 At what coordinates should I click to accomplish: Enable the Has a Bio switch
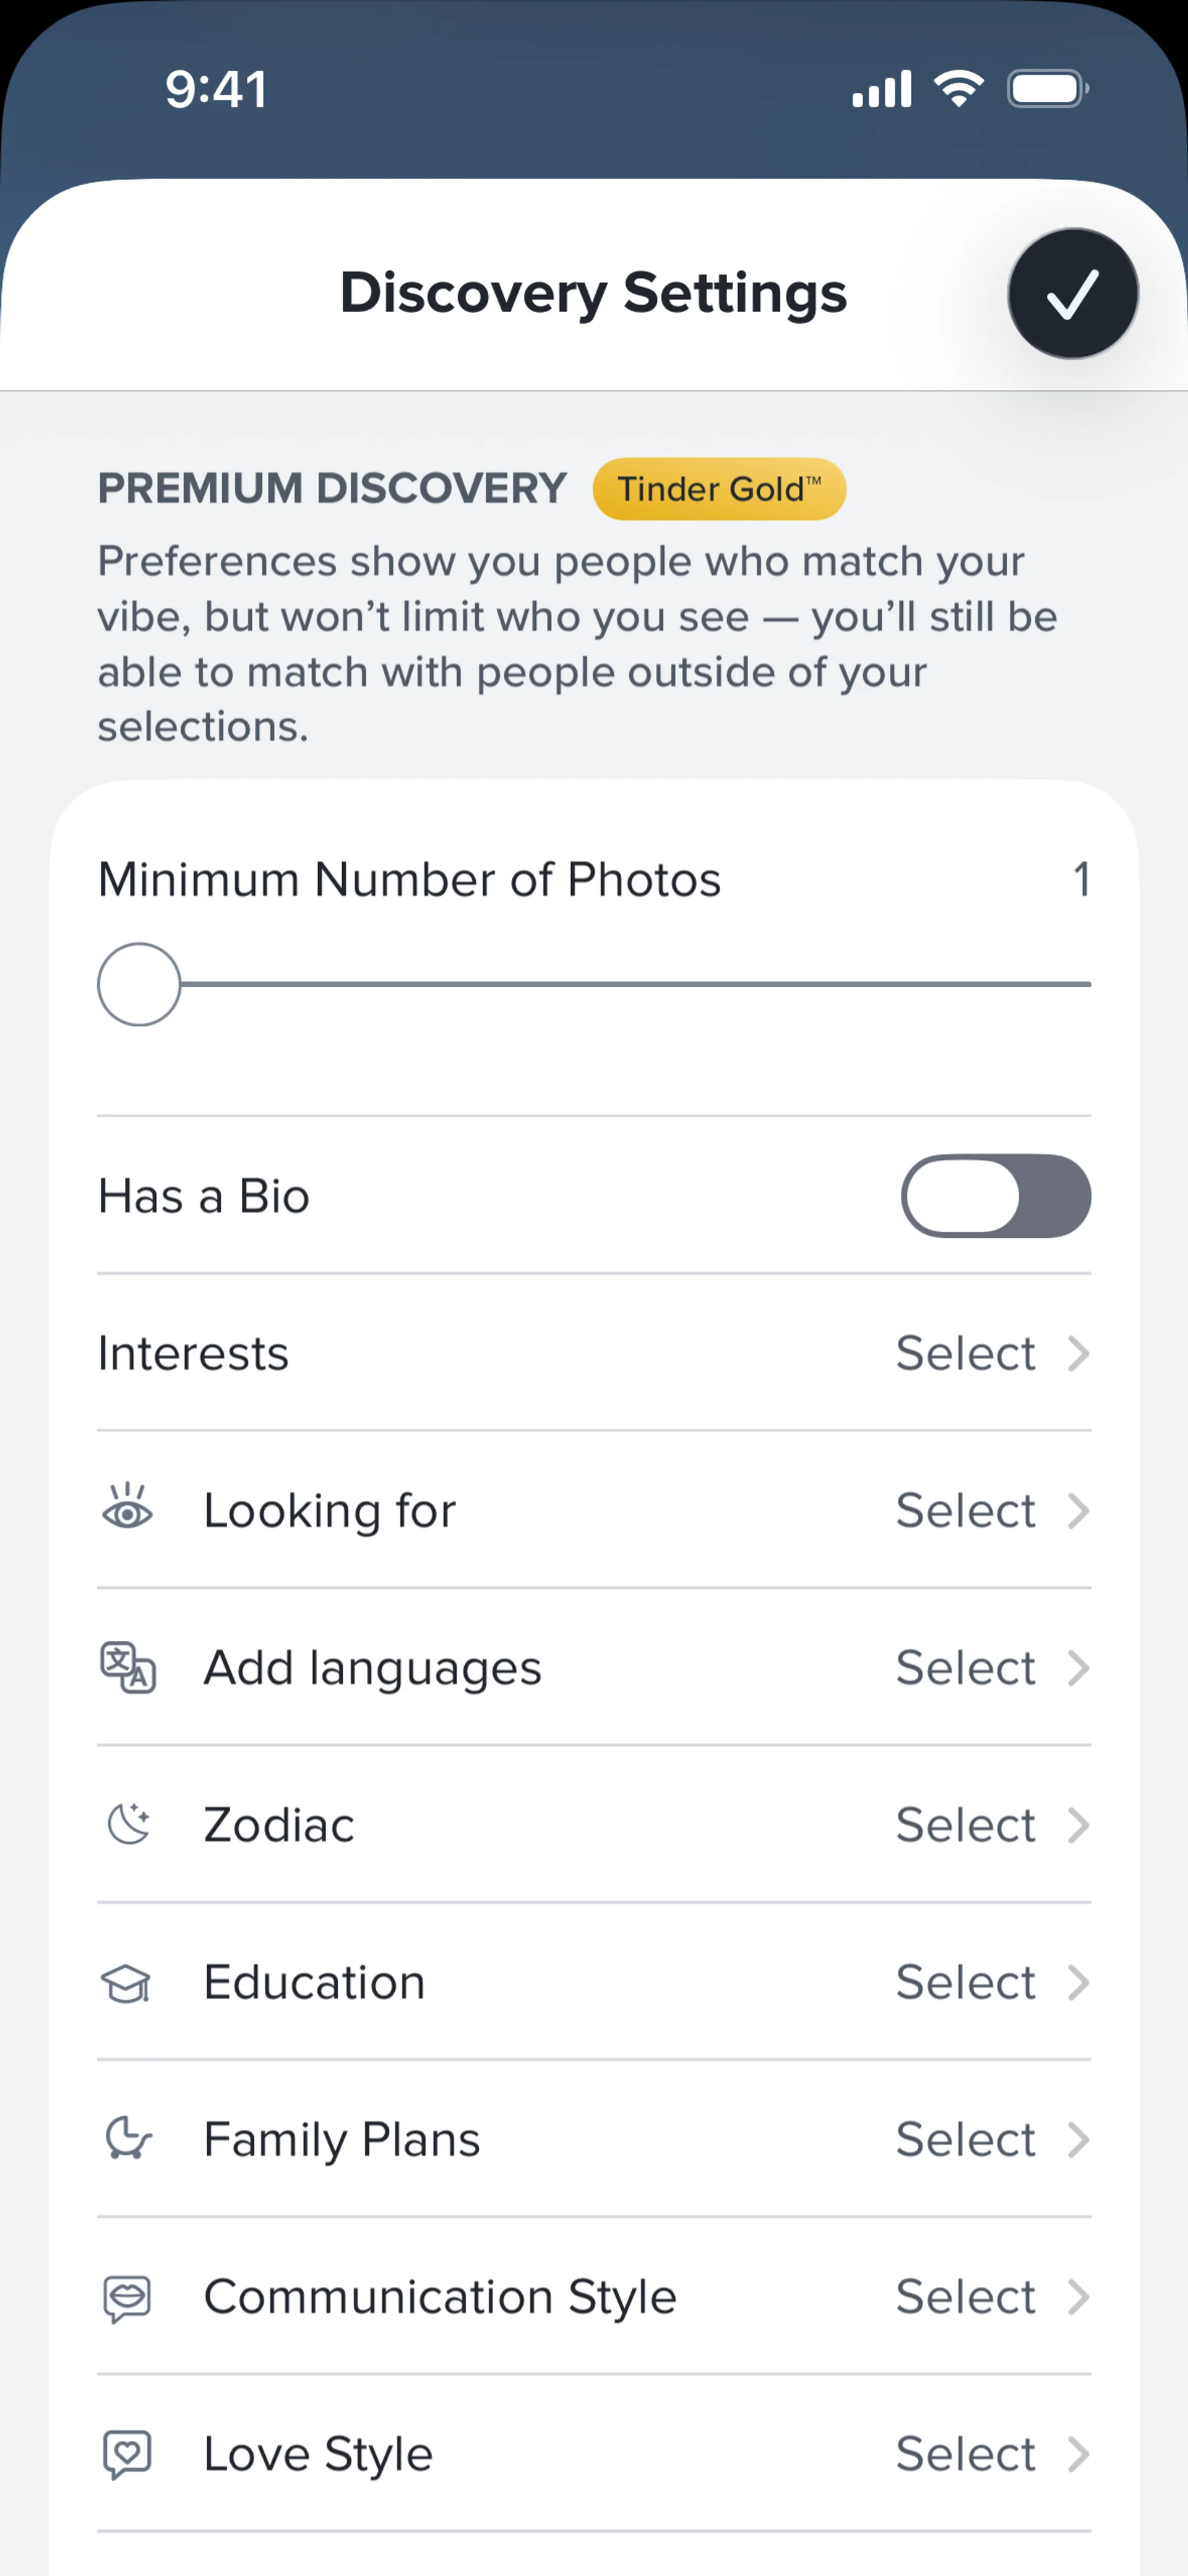coord(995,1196)
